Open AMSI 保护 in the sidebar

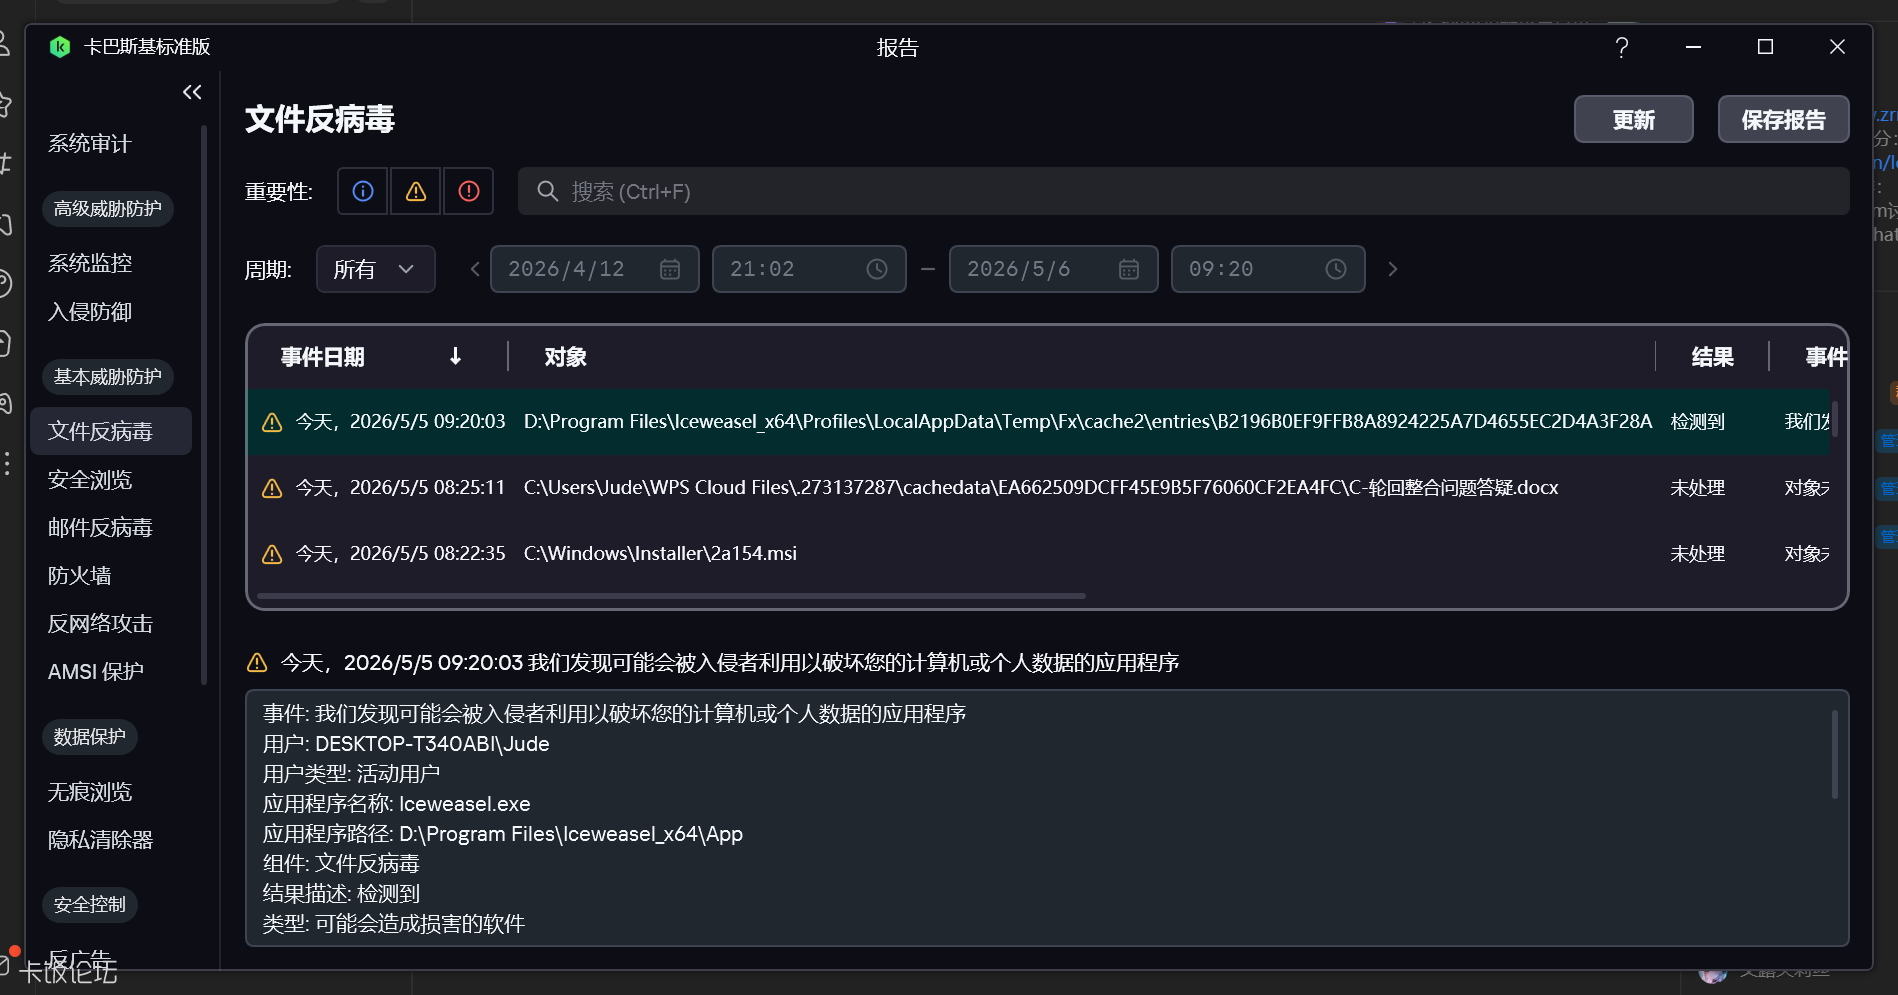96,672
